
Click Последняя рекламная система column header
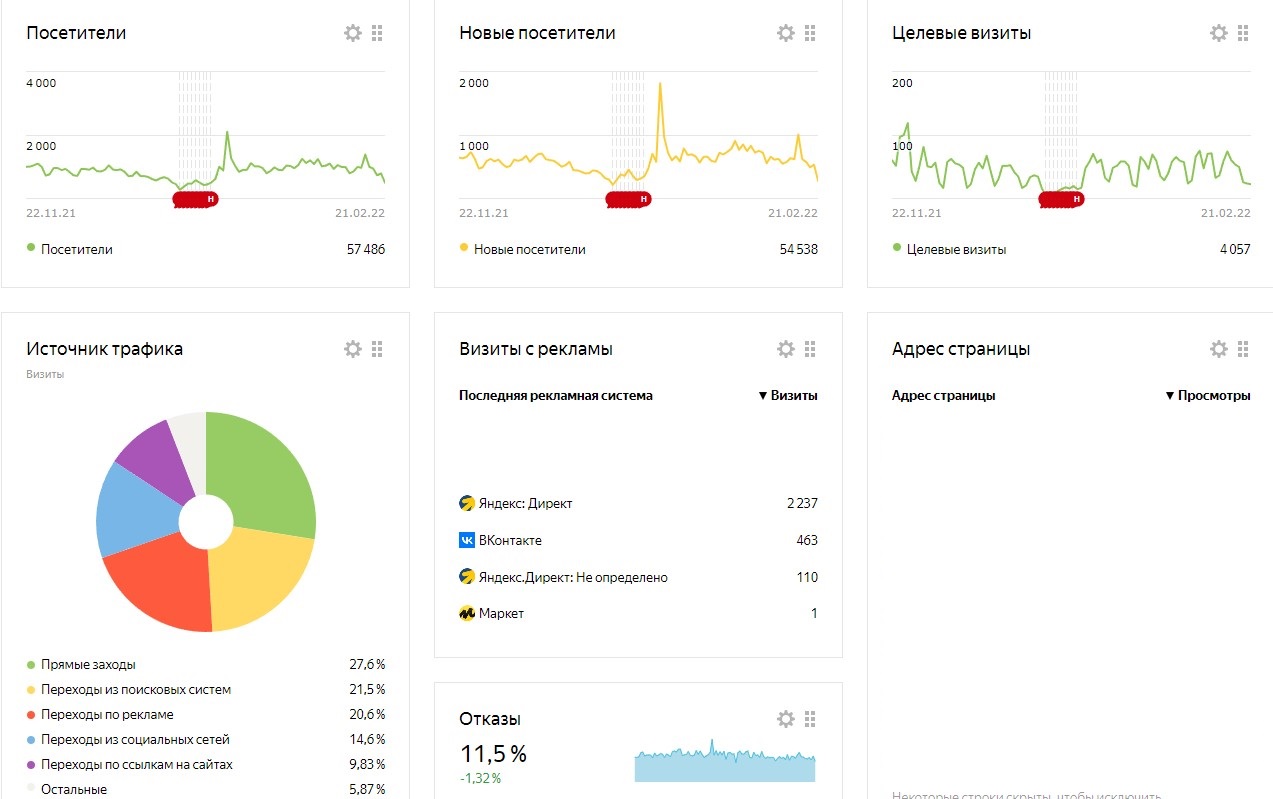click(556, 395)
